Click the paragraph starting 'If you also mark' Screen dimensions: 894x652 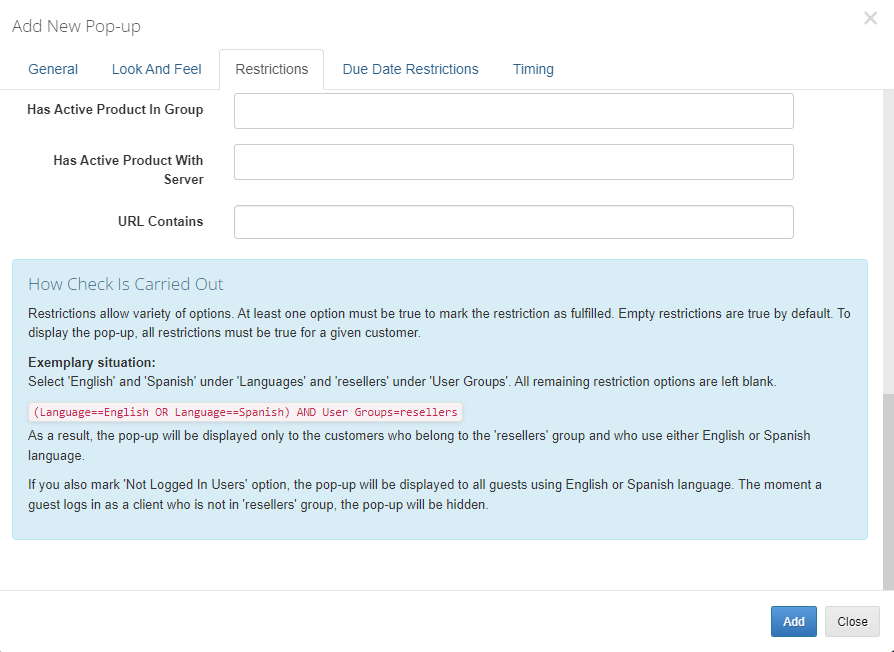pyautogui.click(x=425, y=495)
